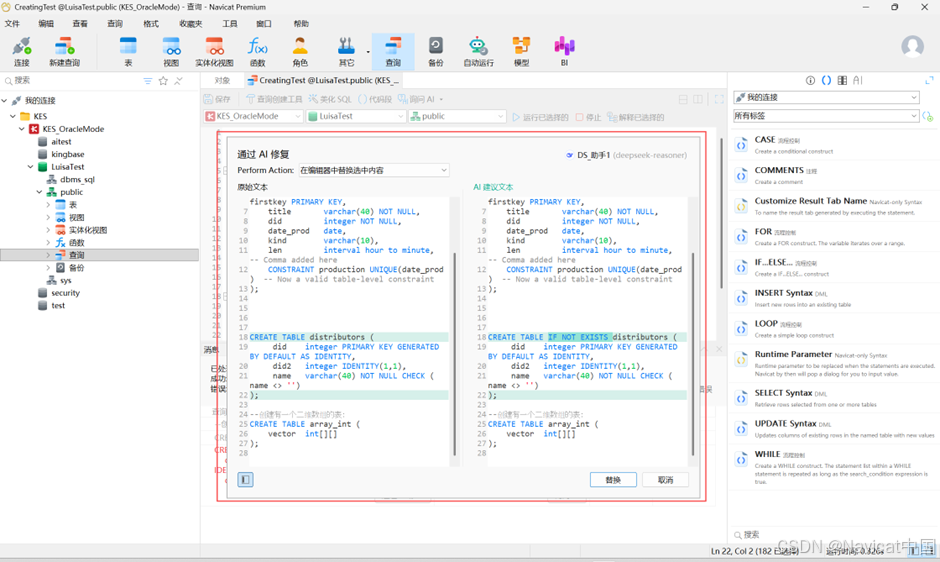Image resolution: width=940 pixels, height=562 pixels.
Task: Open the KES_OracleMode connection dropdown
Action: click(254, 116)
